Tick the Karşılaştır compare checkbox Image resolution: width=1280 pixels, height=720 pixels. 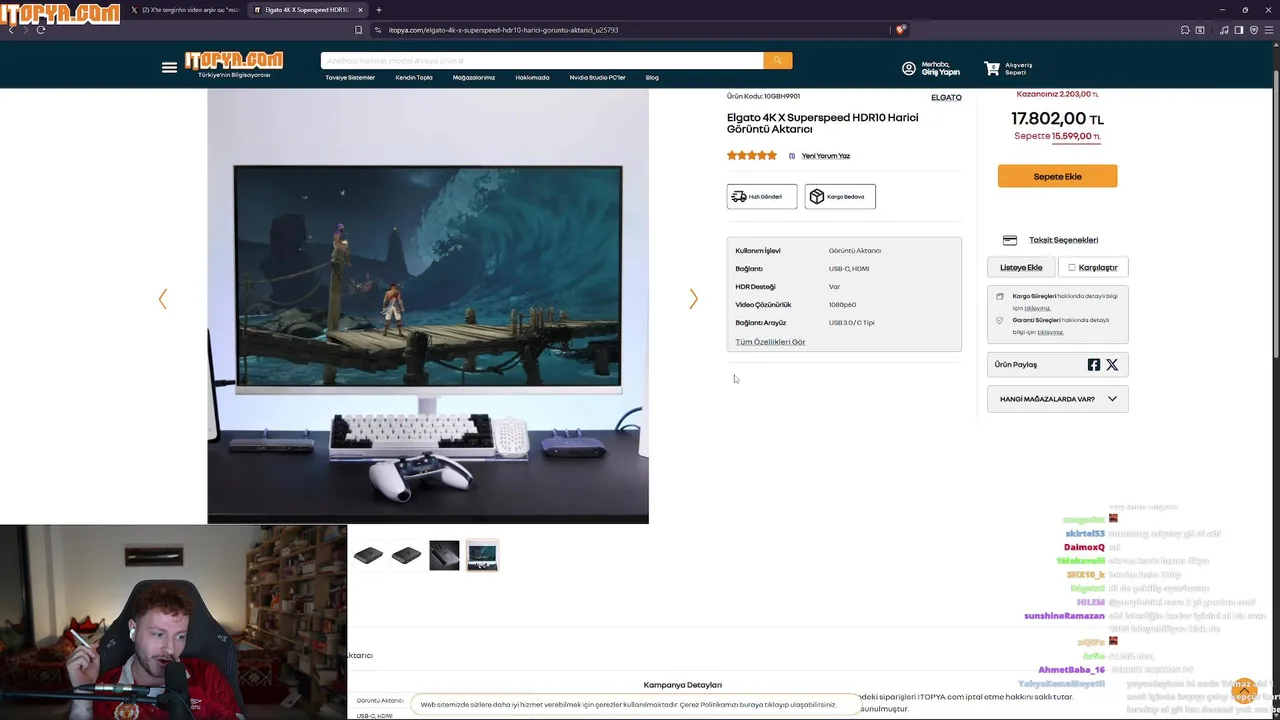(x=1071, y=267)
